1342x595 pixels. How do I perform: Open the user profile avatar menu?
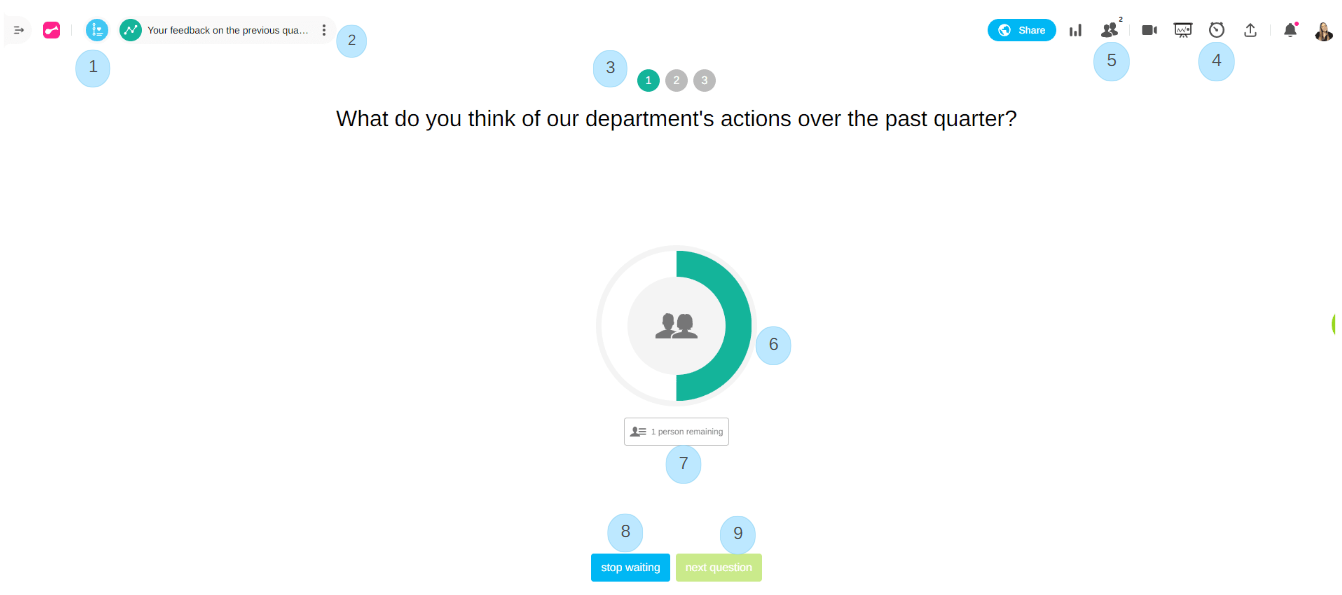pyautogui.click(x=1323, y=31)
